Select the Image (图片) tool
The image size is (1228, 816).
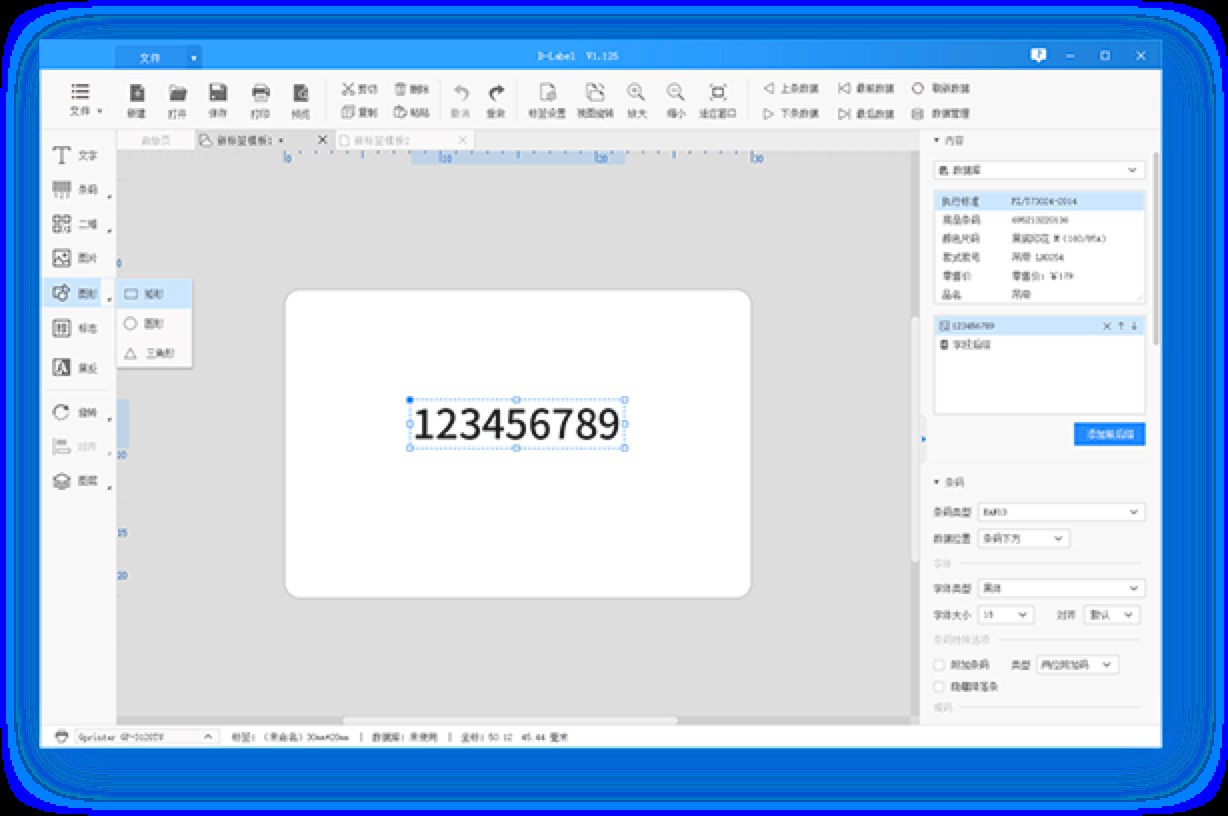(x=75, y=258)
